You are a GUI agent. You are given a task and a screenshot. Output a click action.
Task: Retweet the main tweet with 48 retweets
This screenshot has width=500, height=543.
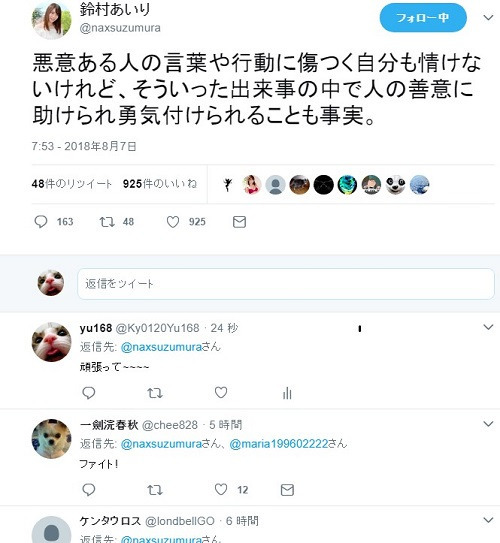[x=107, y=222]
